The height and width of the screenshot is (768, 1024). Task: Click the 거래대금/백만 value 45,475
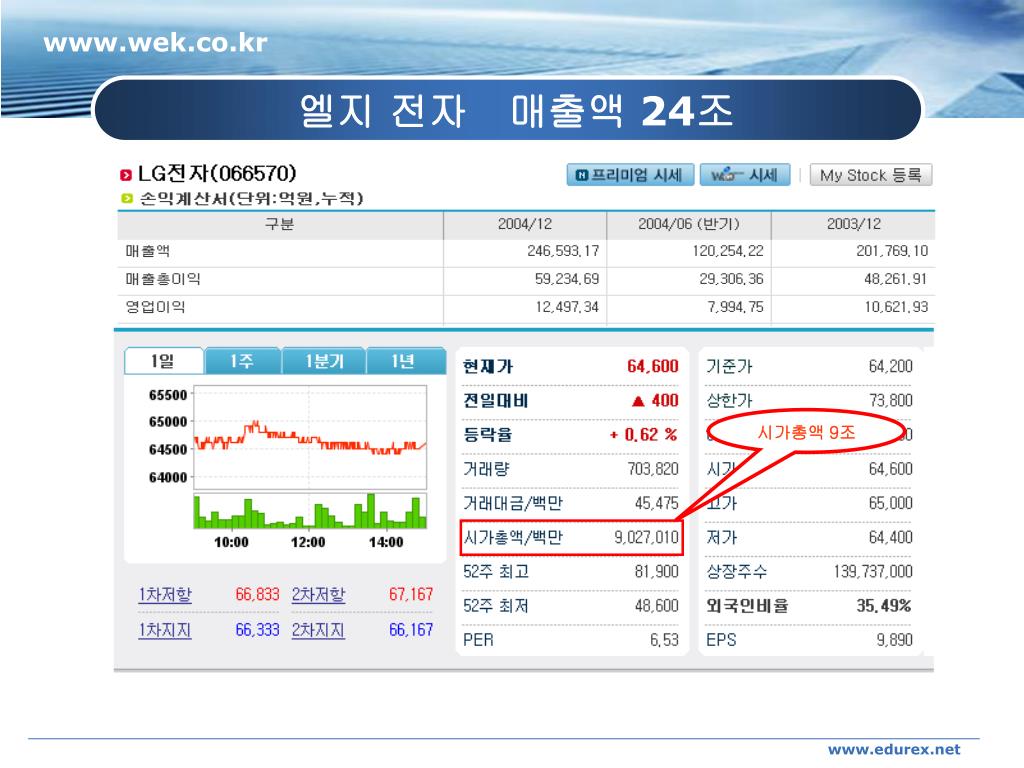pyautogui.click(x=657, y=503)
